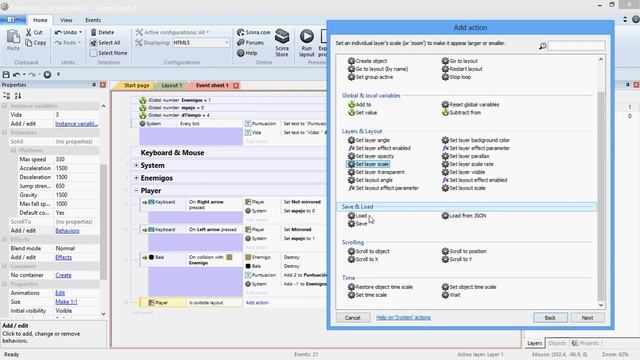
Task: Click alphabetical sort icon in Properties panel
Action: [18, 96]
